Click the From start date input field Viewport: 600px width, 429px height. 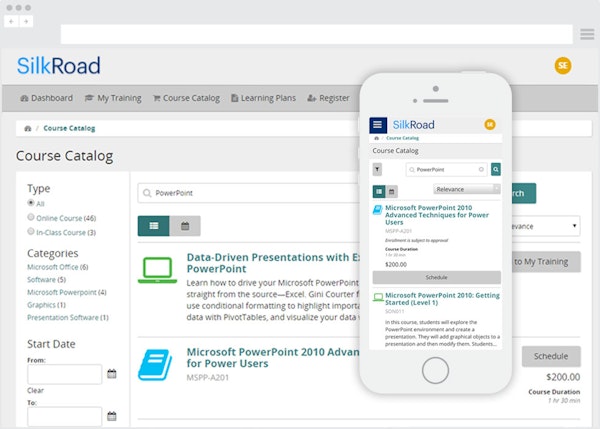(65, 374)
